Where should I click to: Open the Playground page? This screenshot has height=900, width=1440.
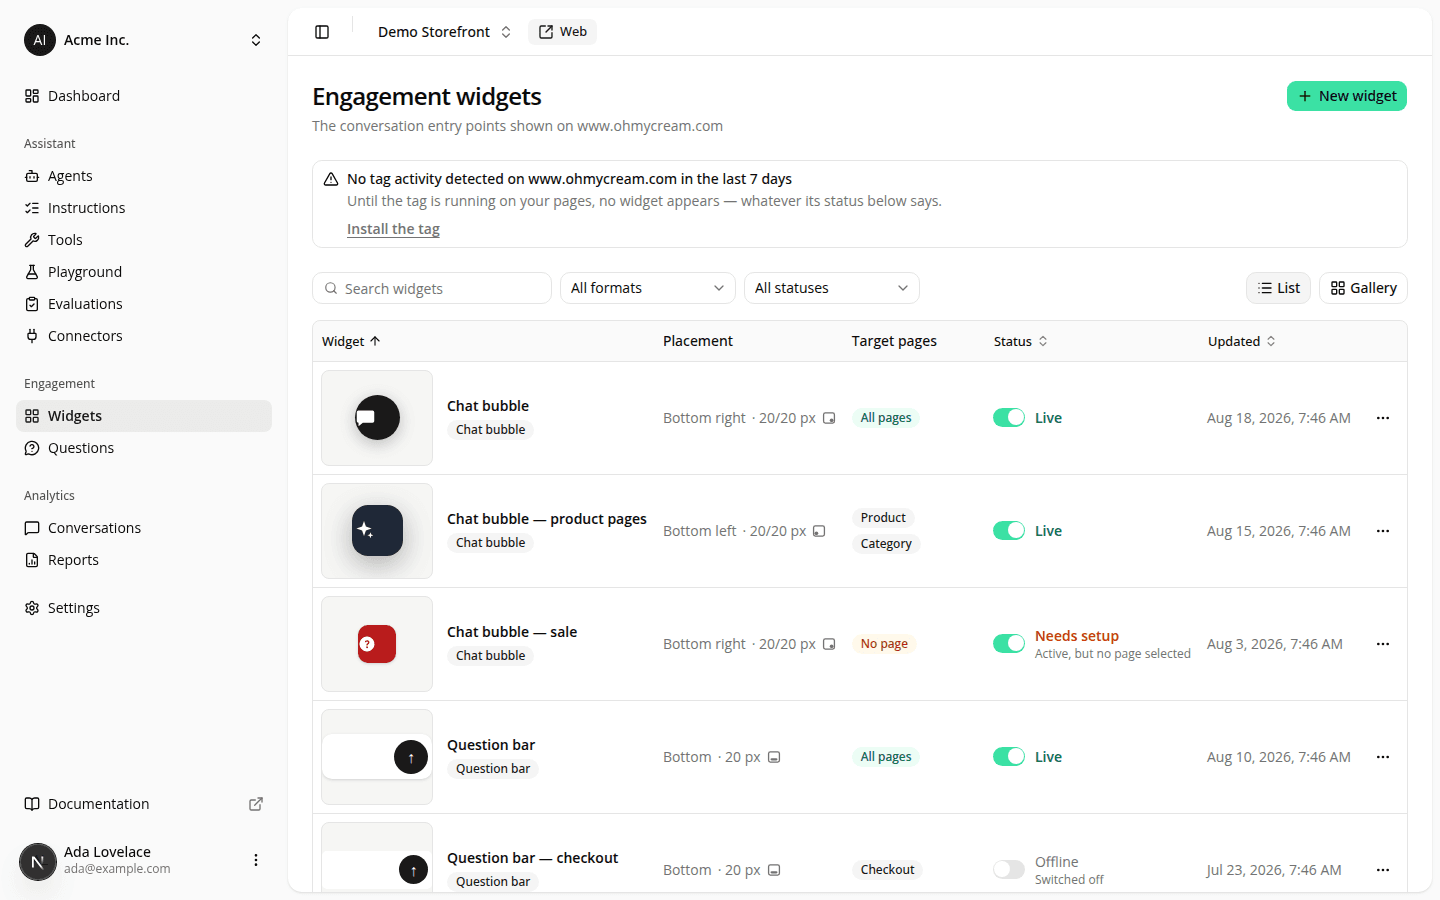pyautogui.click(x=144, y=272)
